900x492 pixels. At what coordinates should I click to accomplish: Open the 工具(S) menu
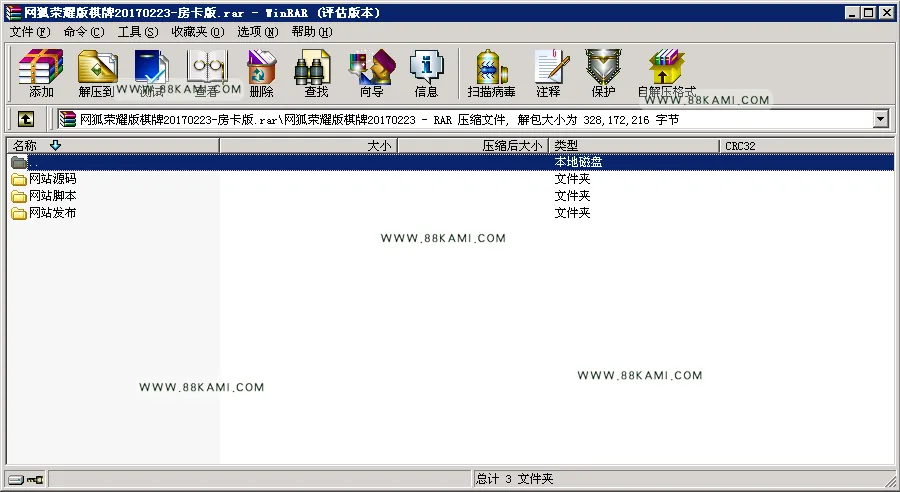click(138, 32)
